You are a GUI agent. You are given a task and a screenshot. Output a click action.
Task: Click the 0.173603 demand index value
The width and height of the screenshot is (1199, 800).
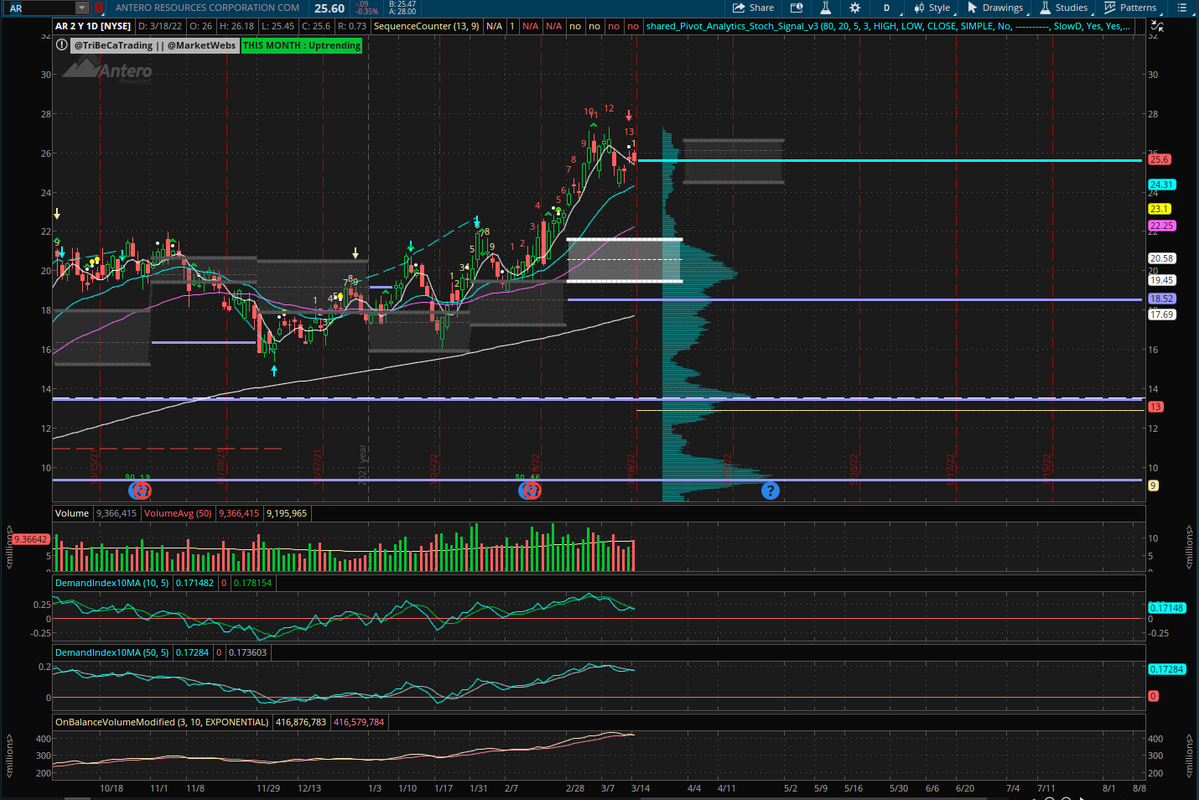247,652
